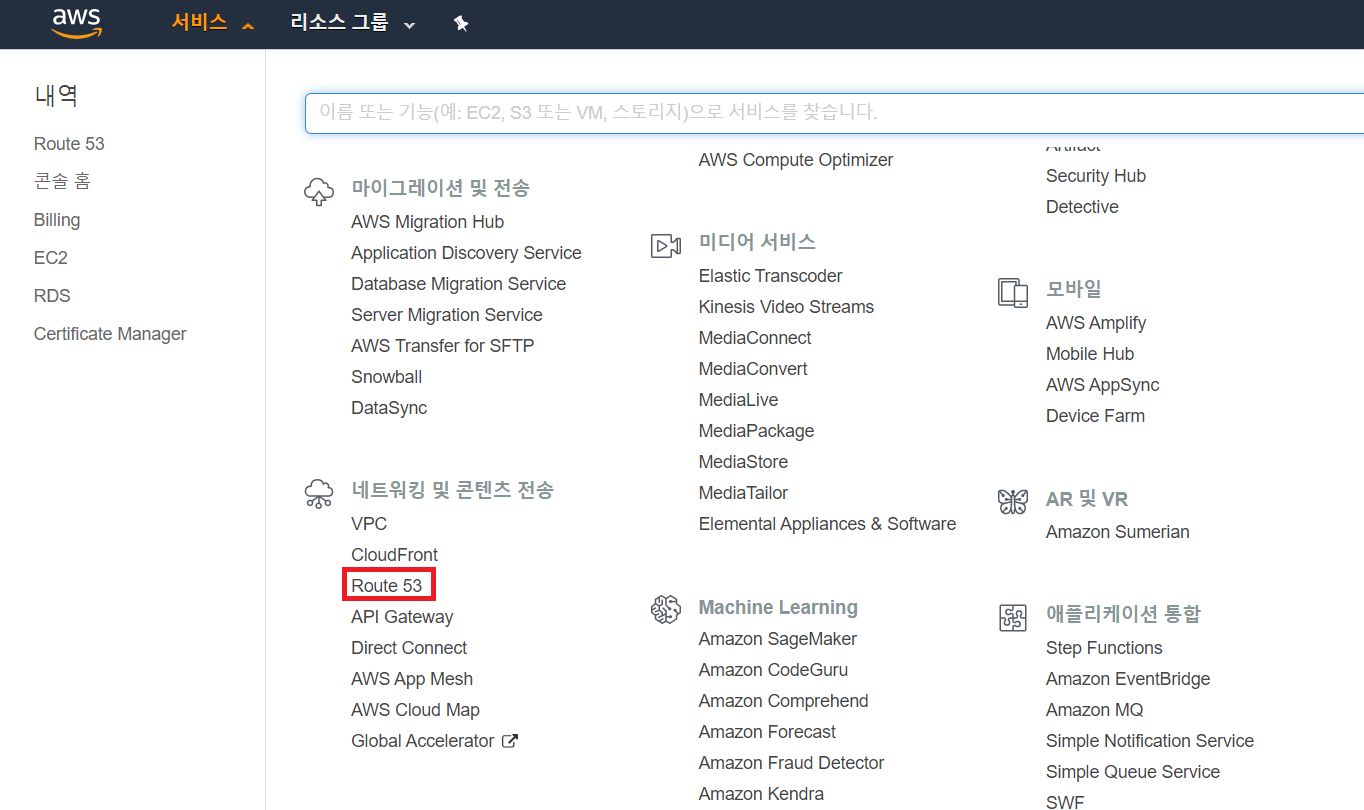This screenshot has height=810, width=1364.
Task: Open Snowball service
Action: pos(386,377)
